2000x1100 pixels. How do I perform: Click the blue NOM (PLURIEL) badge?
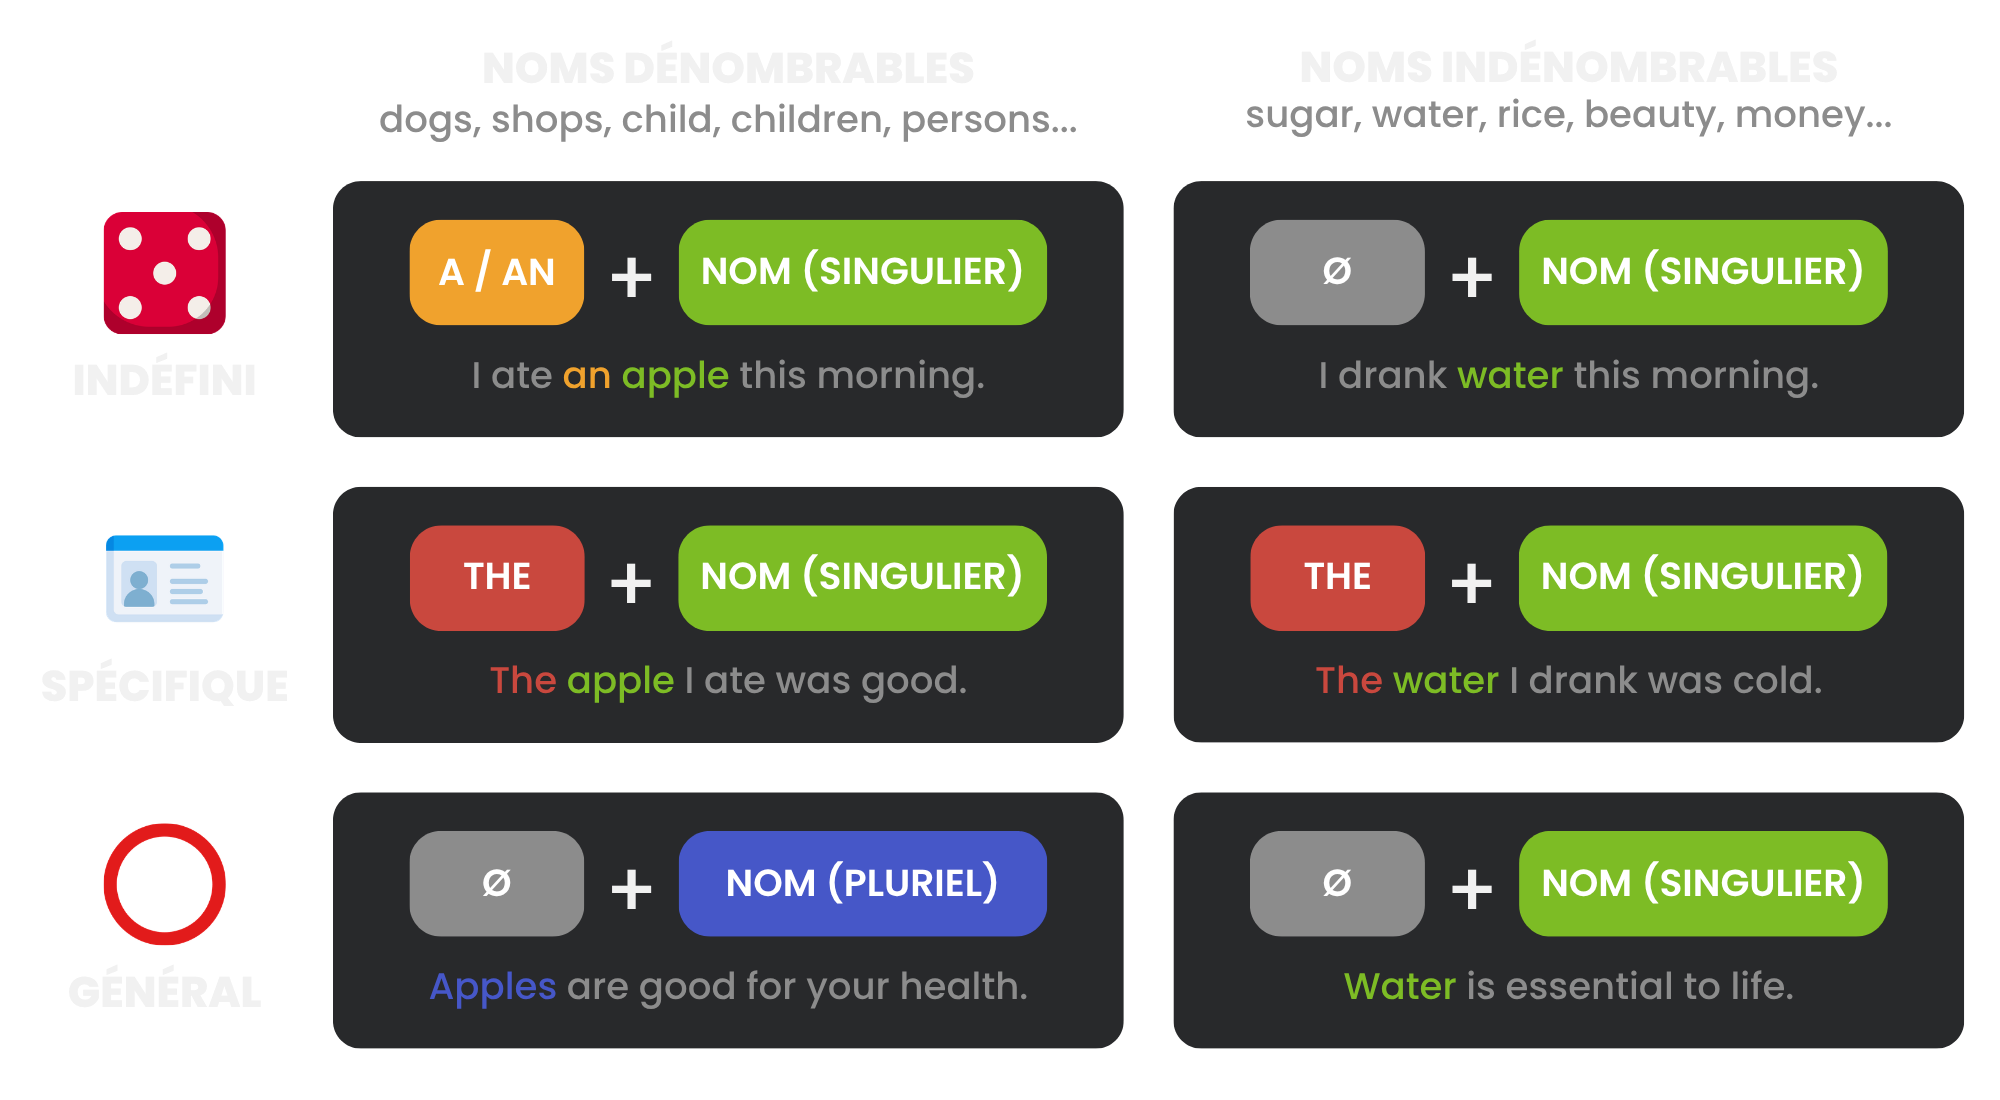863,883
